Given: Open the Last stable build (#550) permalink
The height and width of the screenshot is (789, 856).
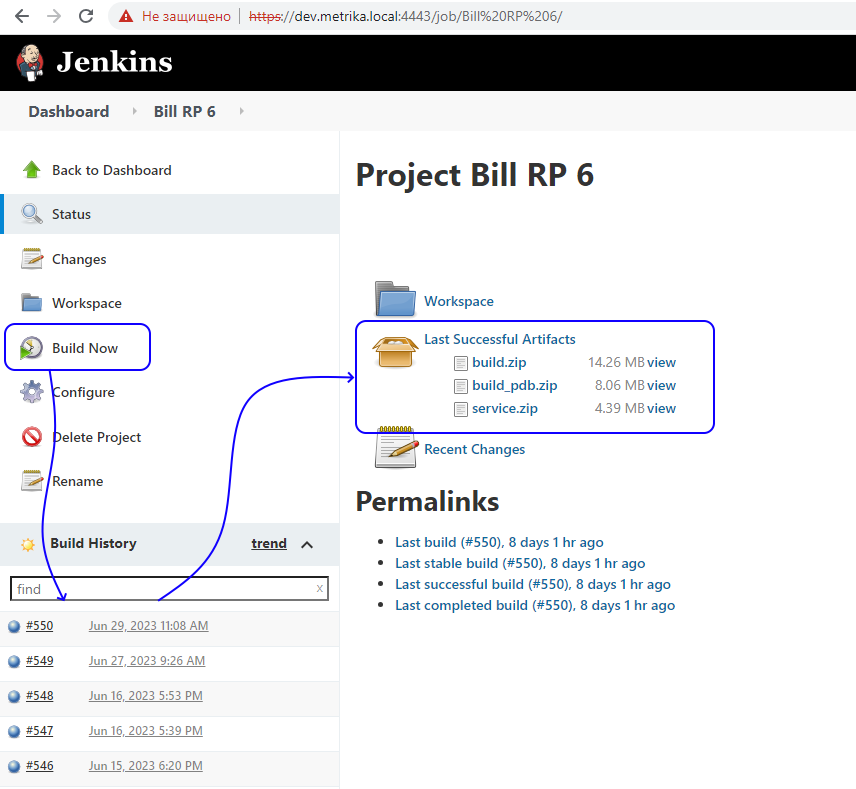Looking at the screenshot, I should click(520, 563).
